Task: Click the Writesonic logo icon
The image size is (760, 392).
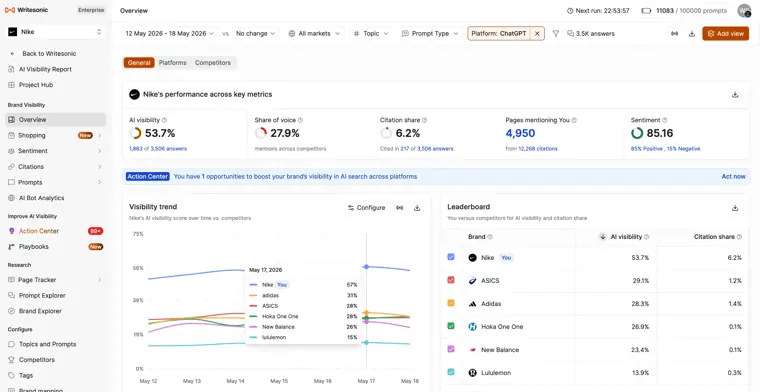Action: pyautogui.click(x=9, y=10)
